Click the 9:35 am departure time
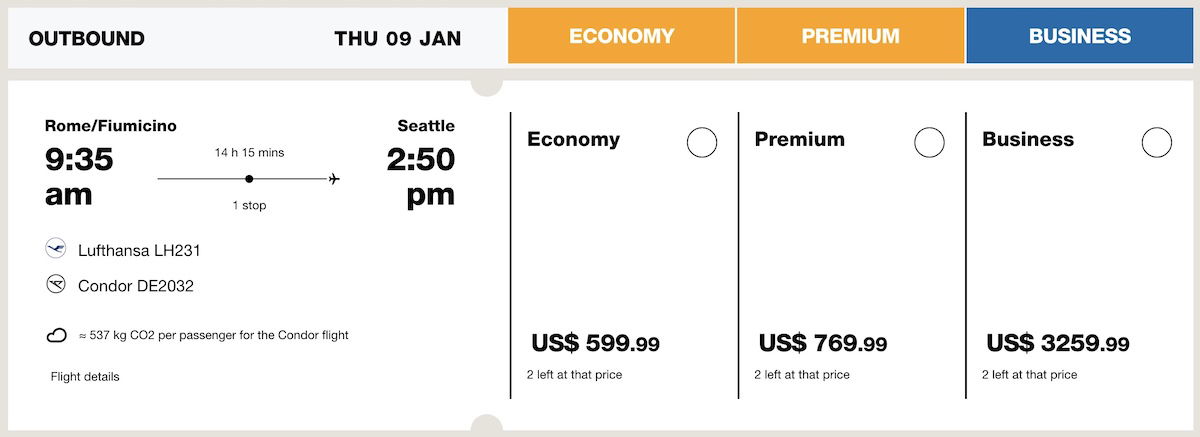 coord(79,177)
